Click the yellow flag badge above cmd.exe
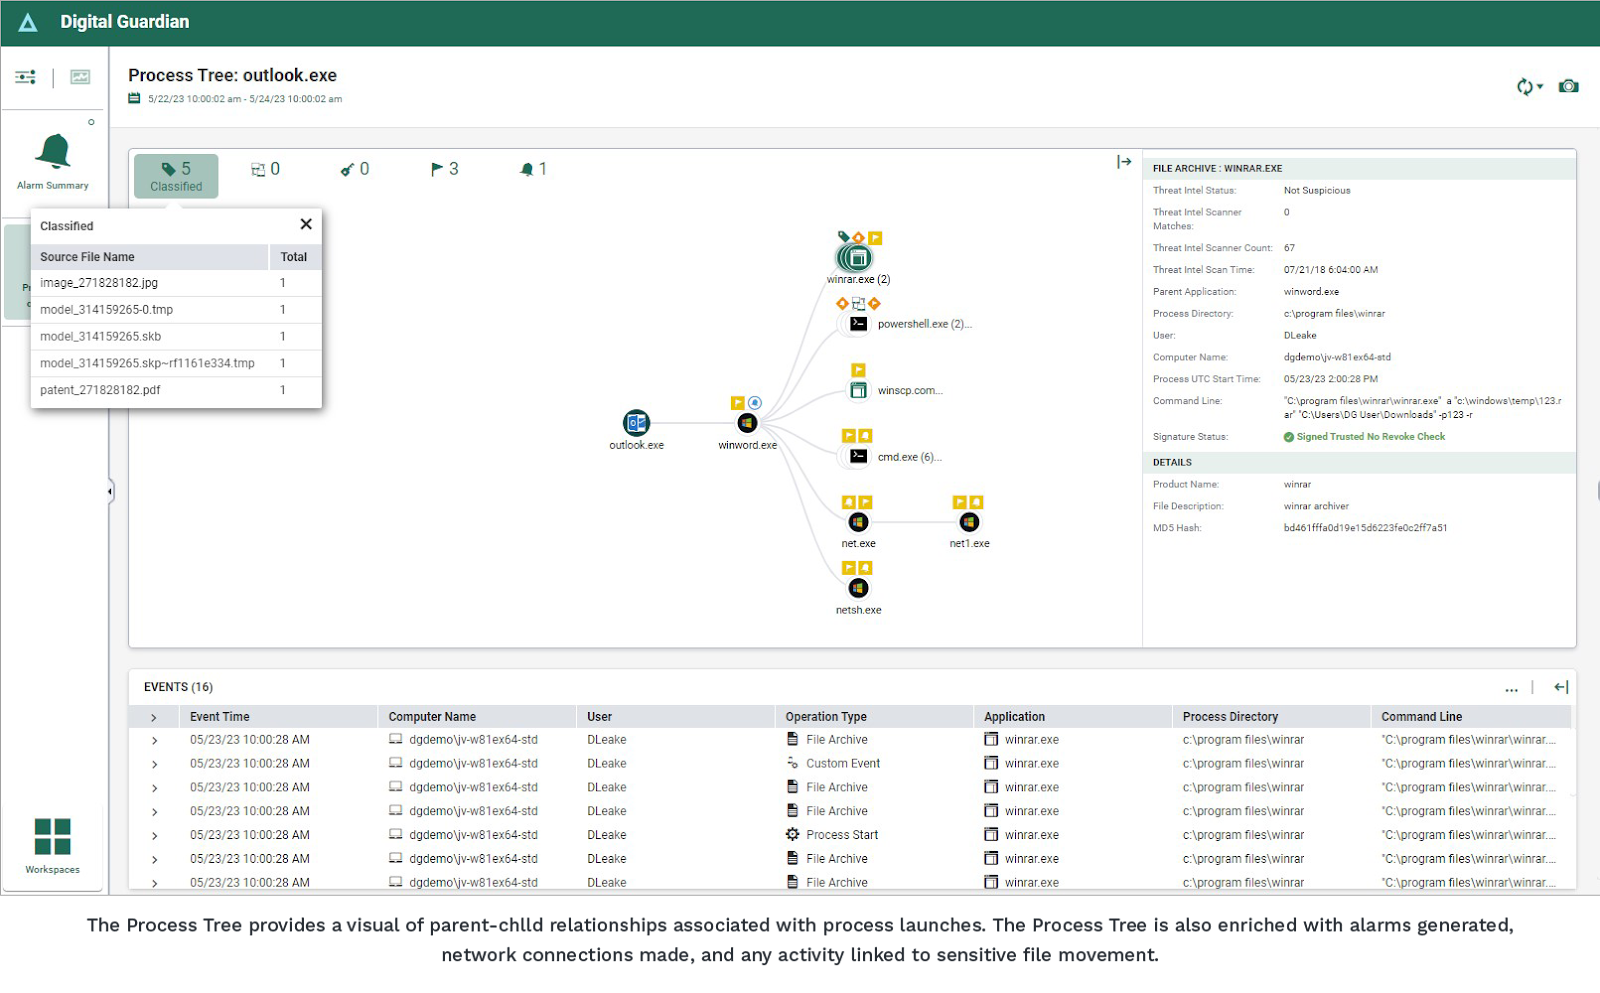This screenshot has width=1600, height=993. (848, 436)
